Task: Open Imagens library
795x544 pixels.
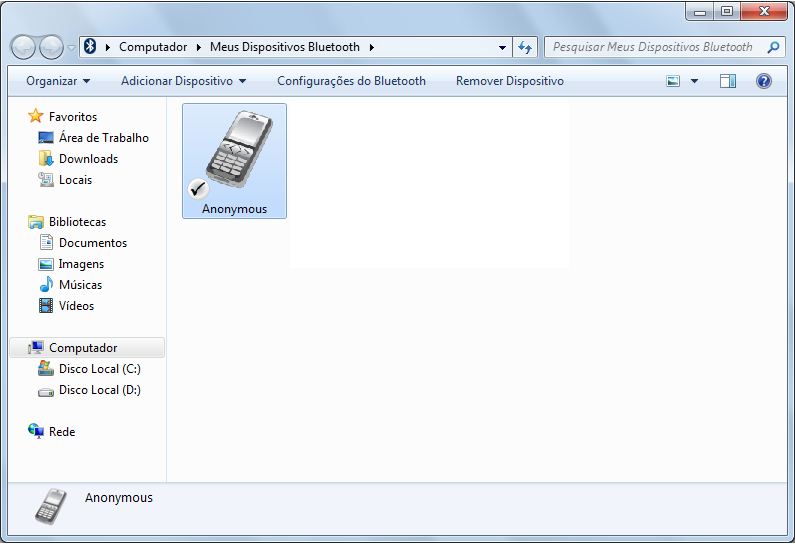Action: click(x=81, y=264)
